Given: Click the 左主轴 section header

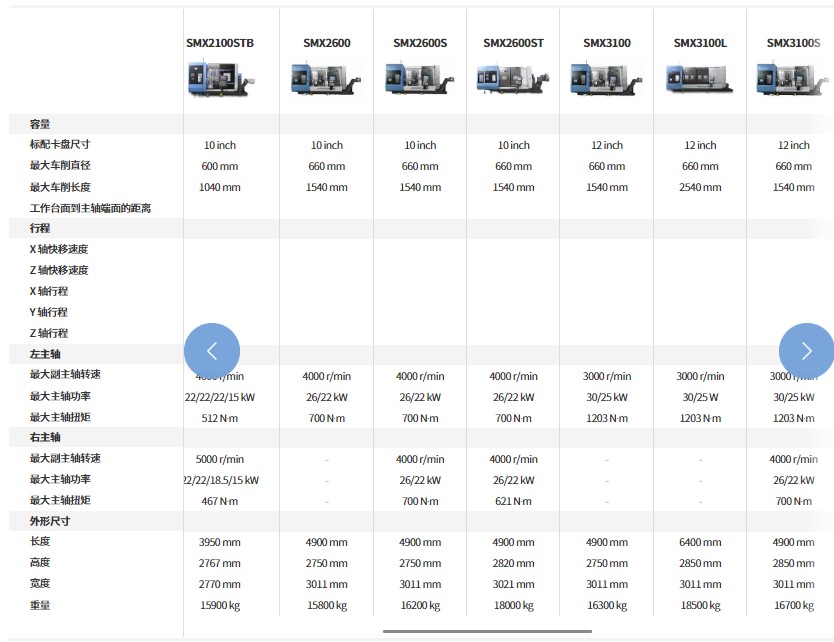Looking at the screenshot, I should (45, 354).
